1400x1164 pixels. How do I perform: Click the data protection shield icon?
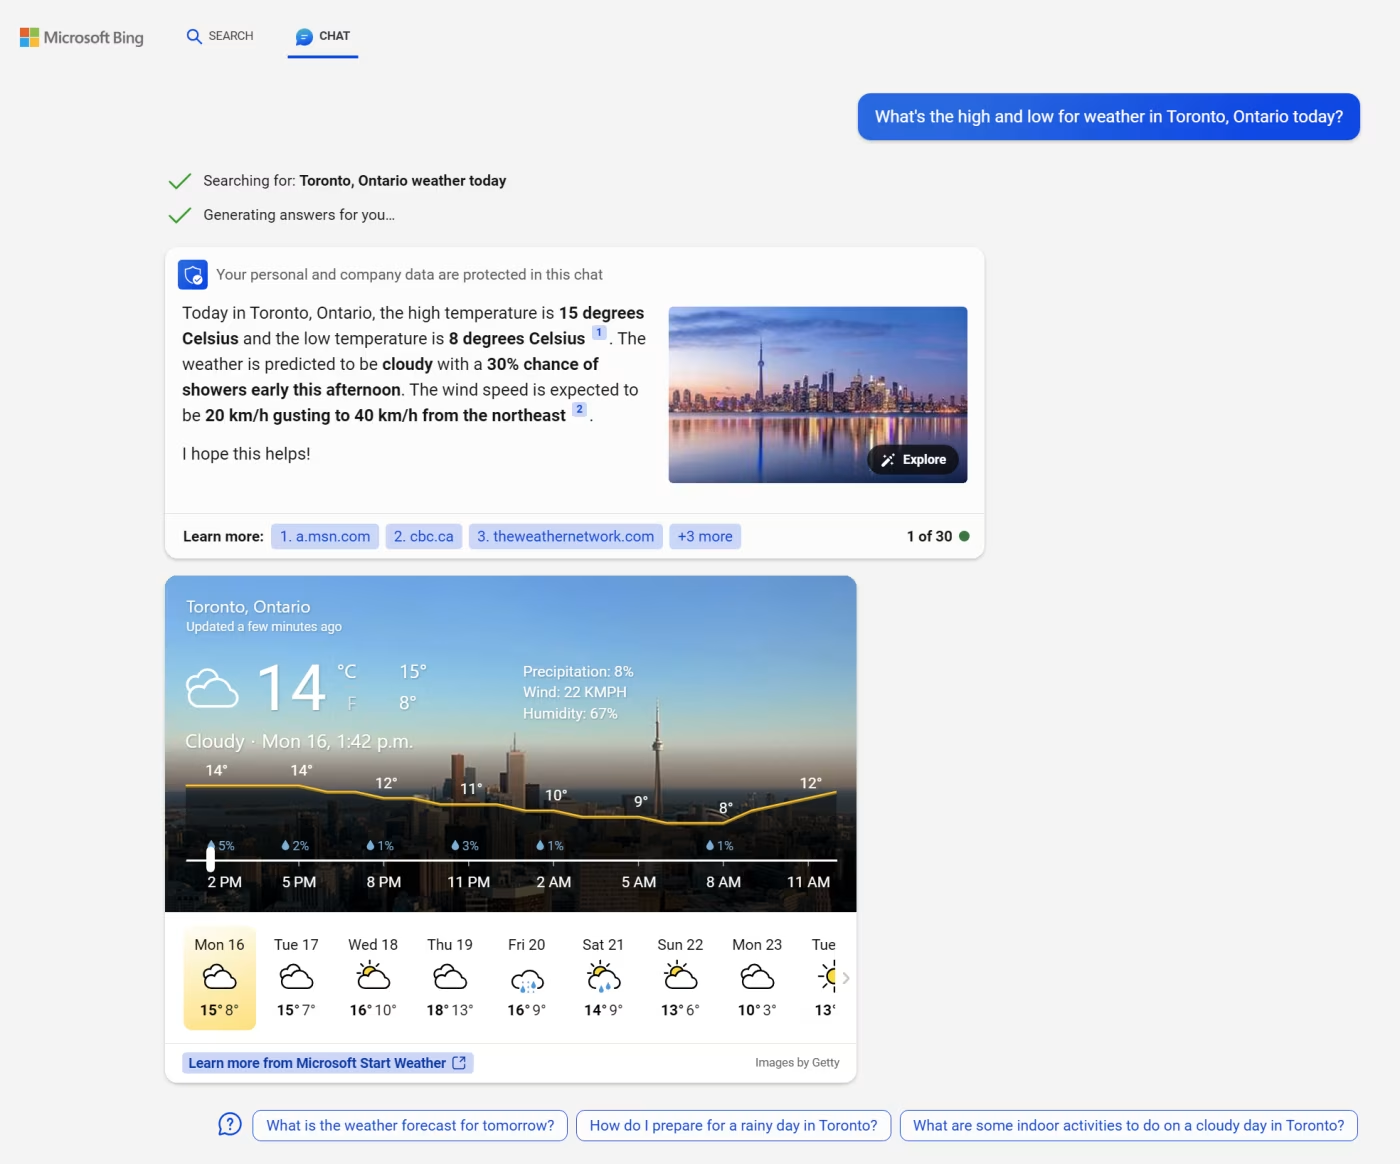point(193,274)
